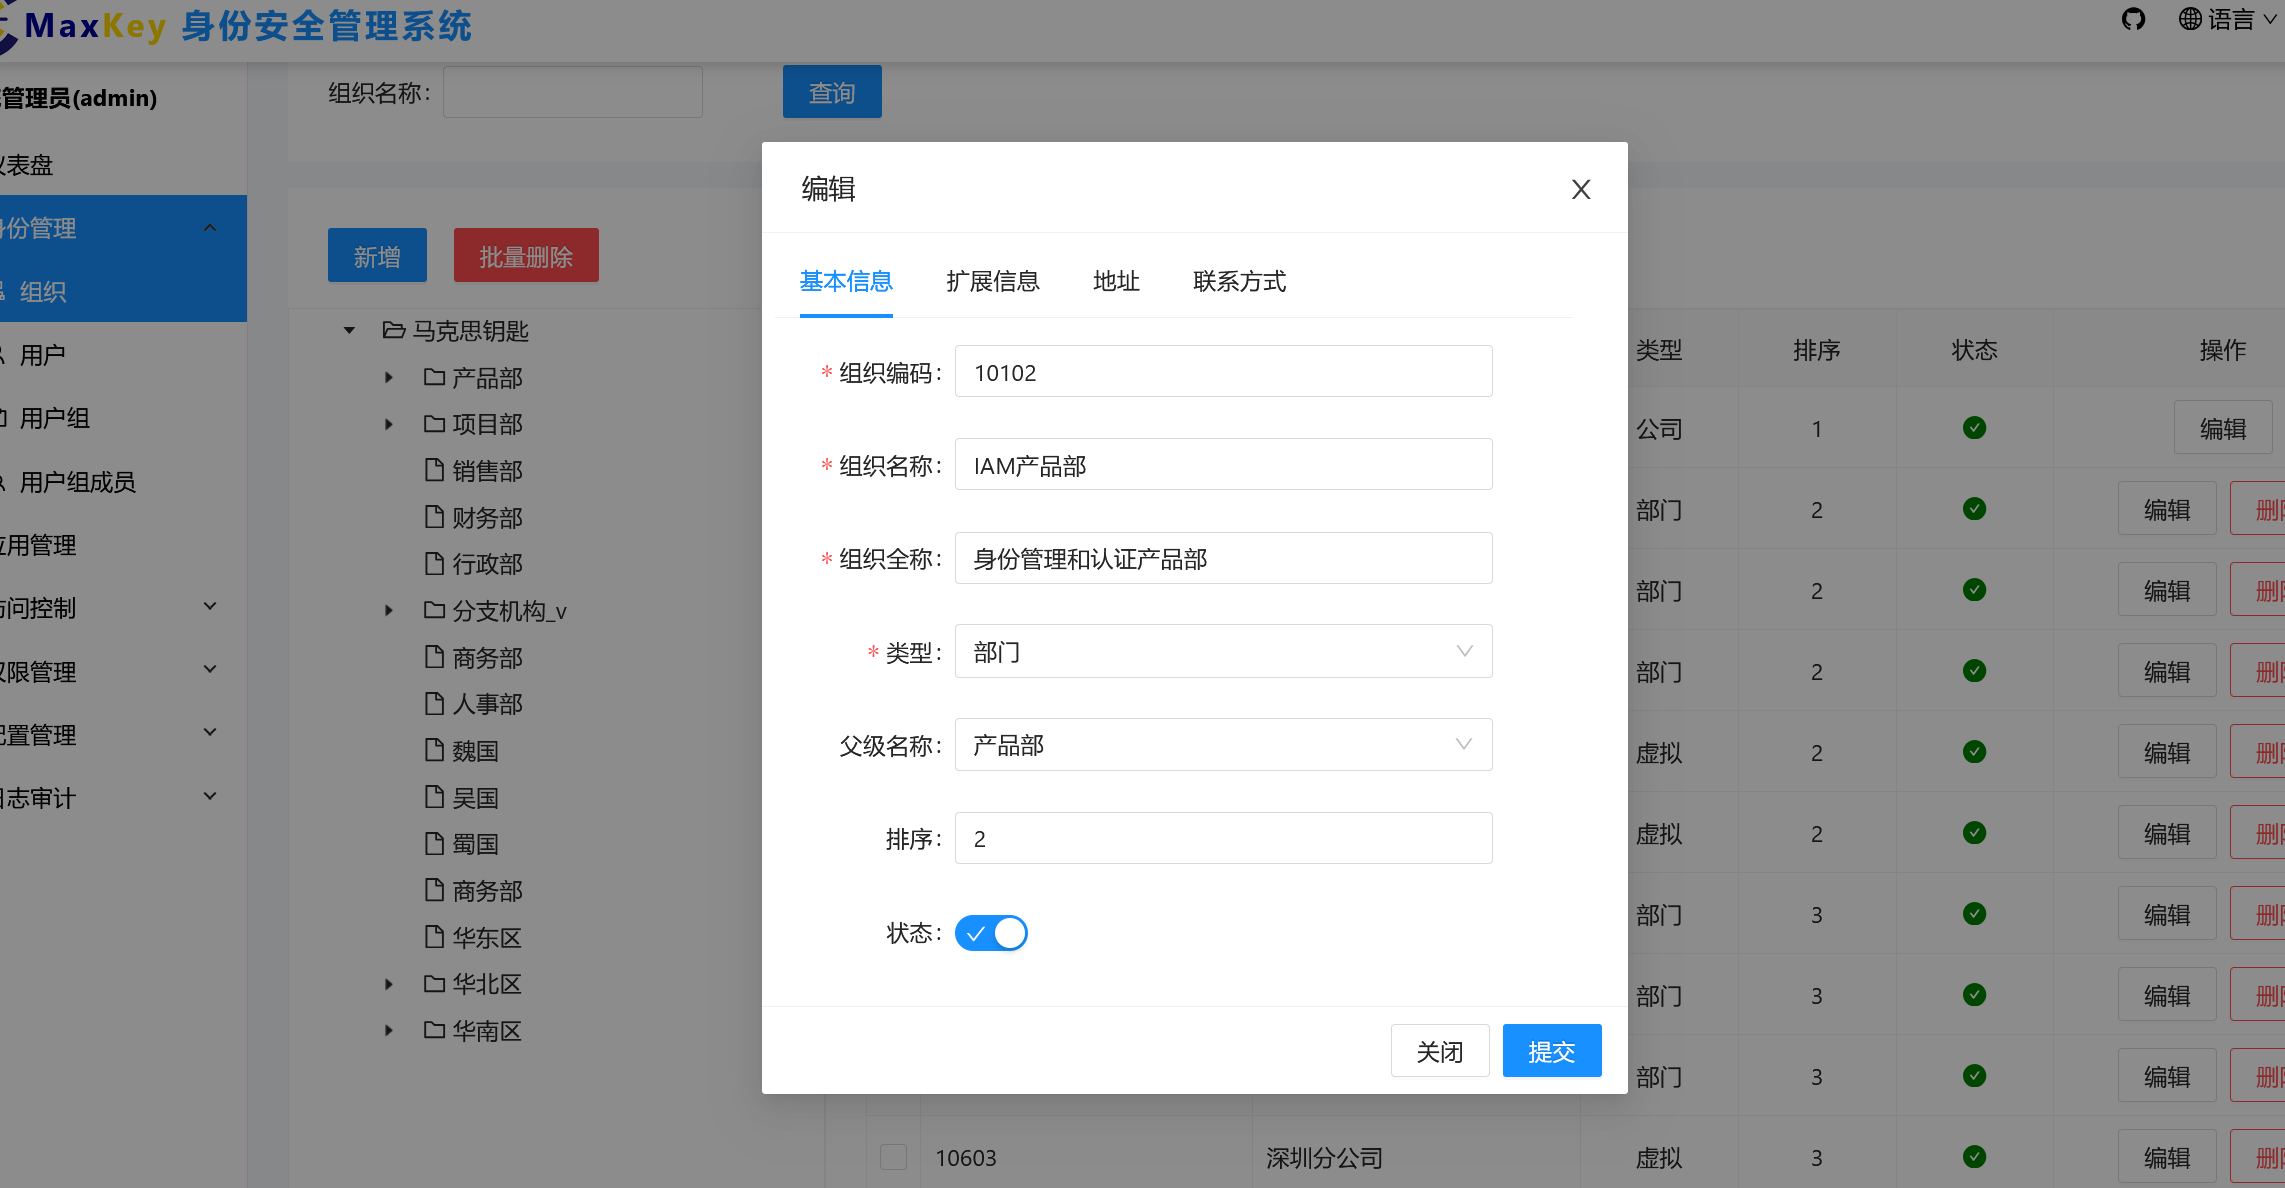Disable the 状态 switch in dialog
Image resolution: width=2285 pixels, height=1188 pixels.
[991, 932]
